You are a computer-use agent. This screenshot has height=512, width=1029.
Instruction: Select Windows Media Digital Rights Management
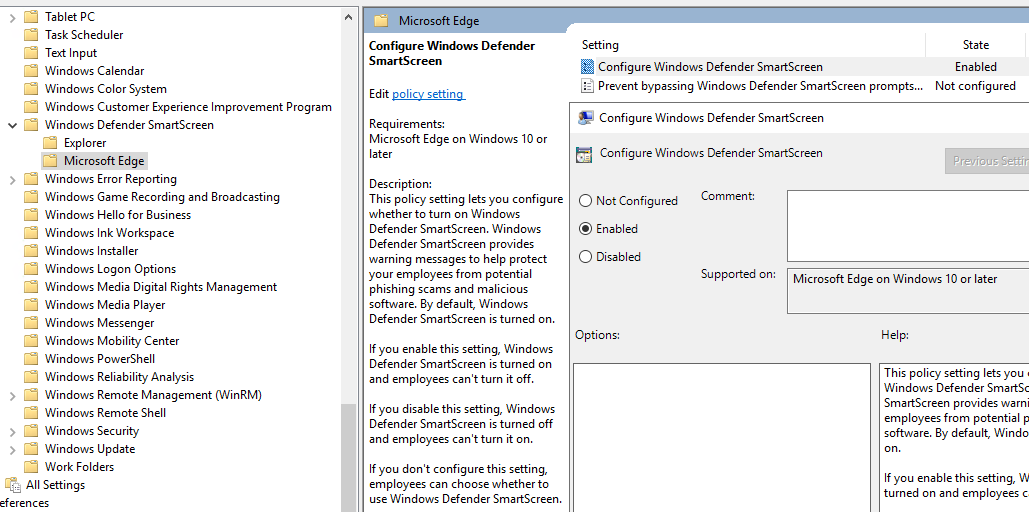[x=161, y=287]
